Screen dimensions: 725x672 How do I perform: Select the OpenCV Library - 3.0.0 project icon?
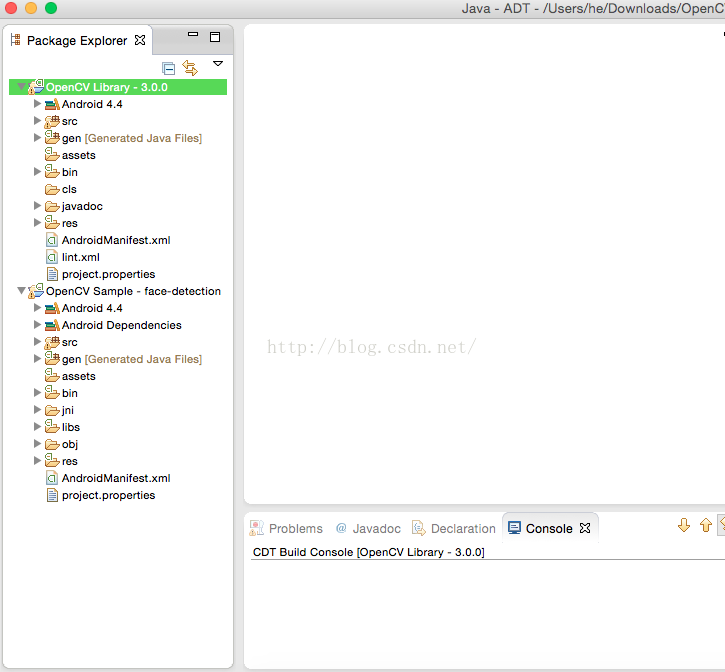pyautogui.click(x=36, y=87)
